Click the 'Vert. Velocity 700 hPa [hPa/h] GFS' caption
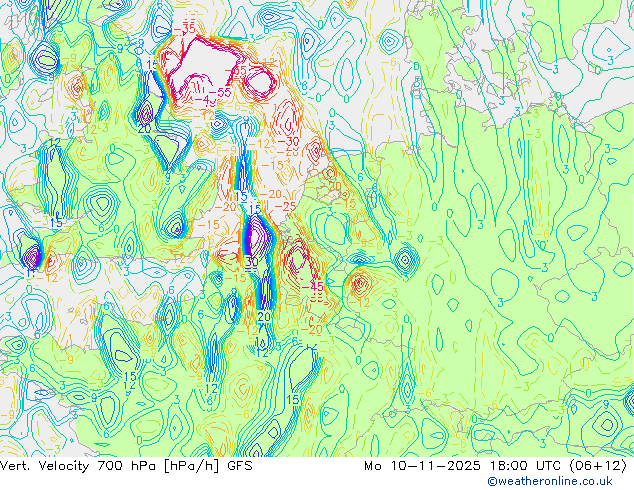Viewport: 634px width, 490px height. (x=126, y=466)
